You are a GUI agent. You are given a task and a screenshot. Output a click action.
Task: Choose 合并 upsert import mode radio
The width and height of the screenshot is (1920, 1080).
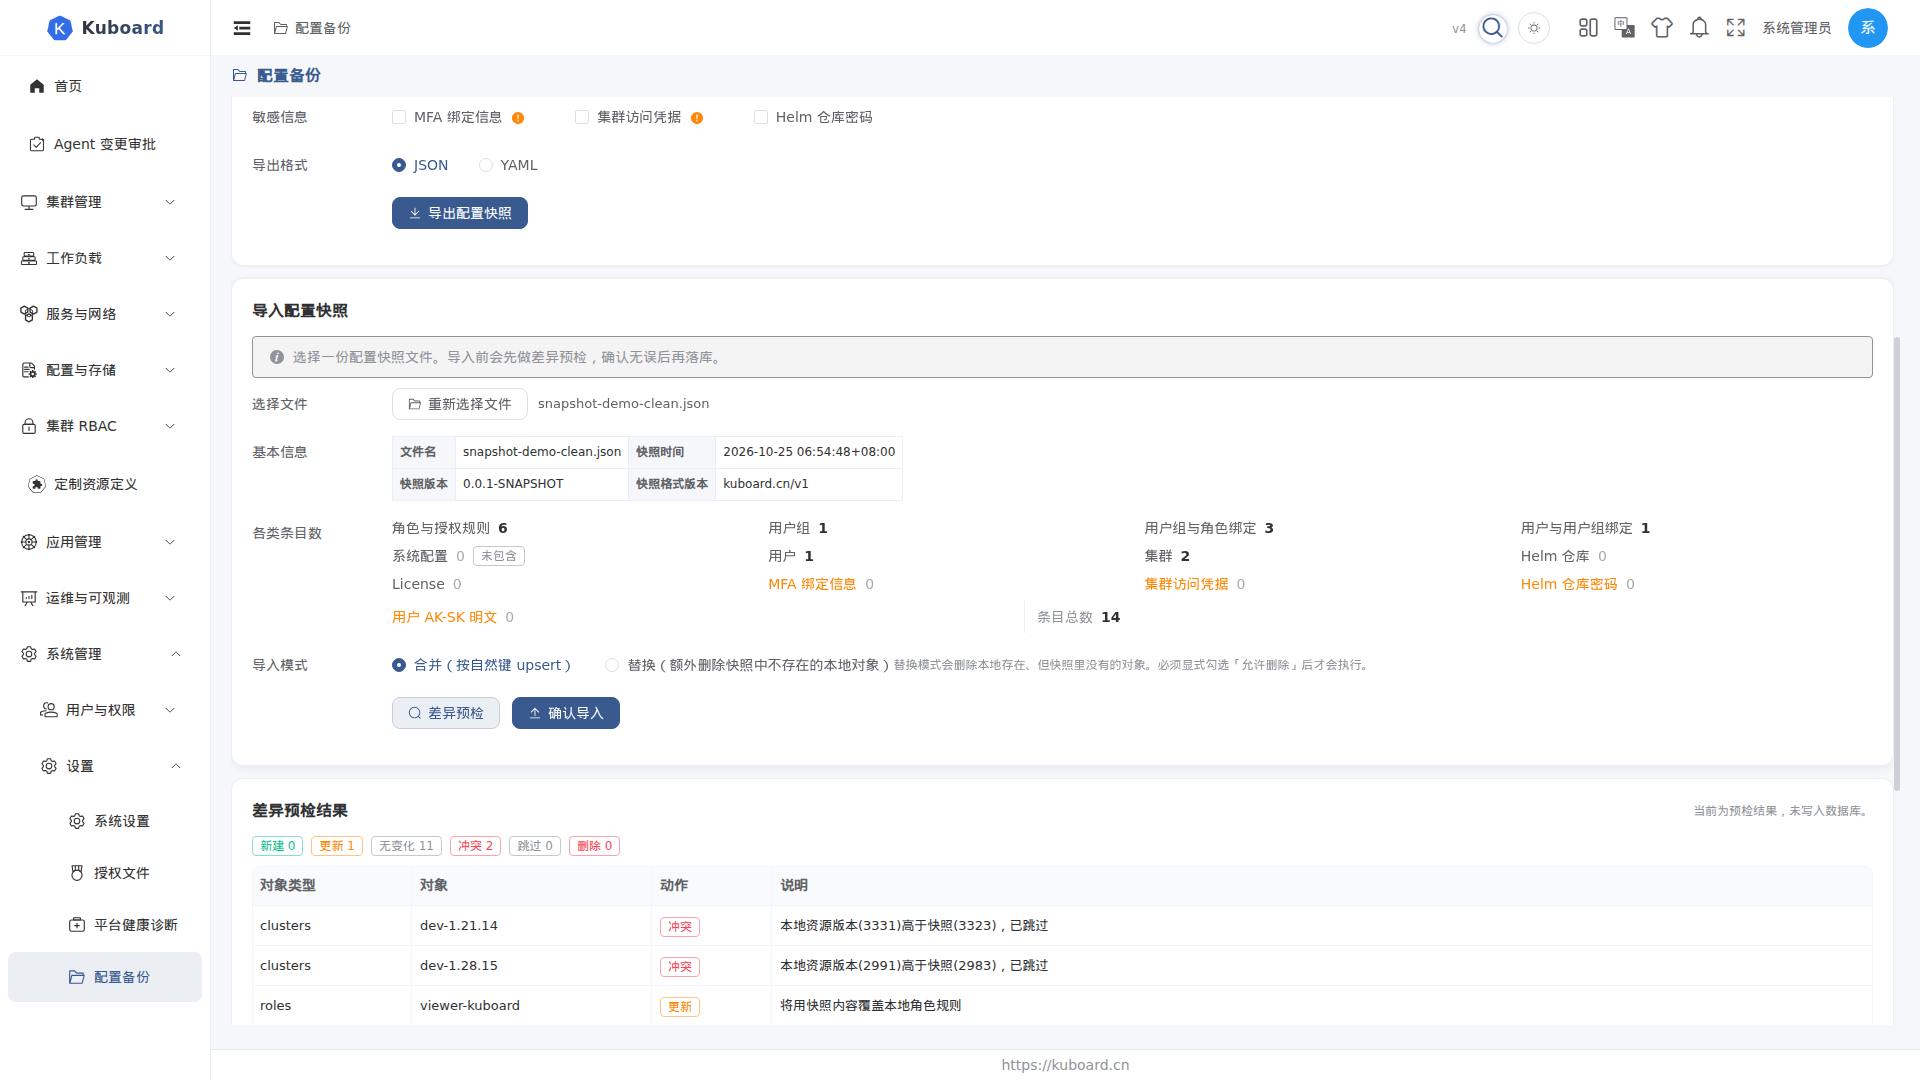pyautogui.click(x=399, y=665)
